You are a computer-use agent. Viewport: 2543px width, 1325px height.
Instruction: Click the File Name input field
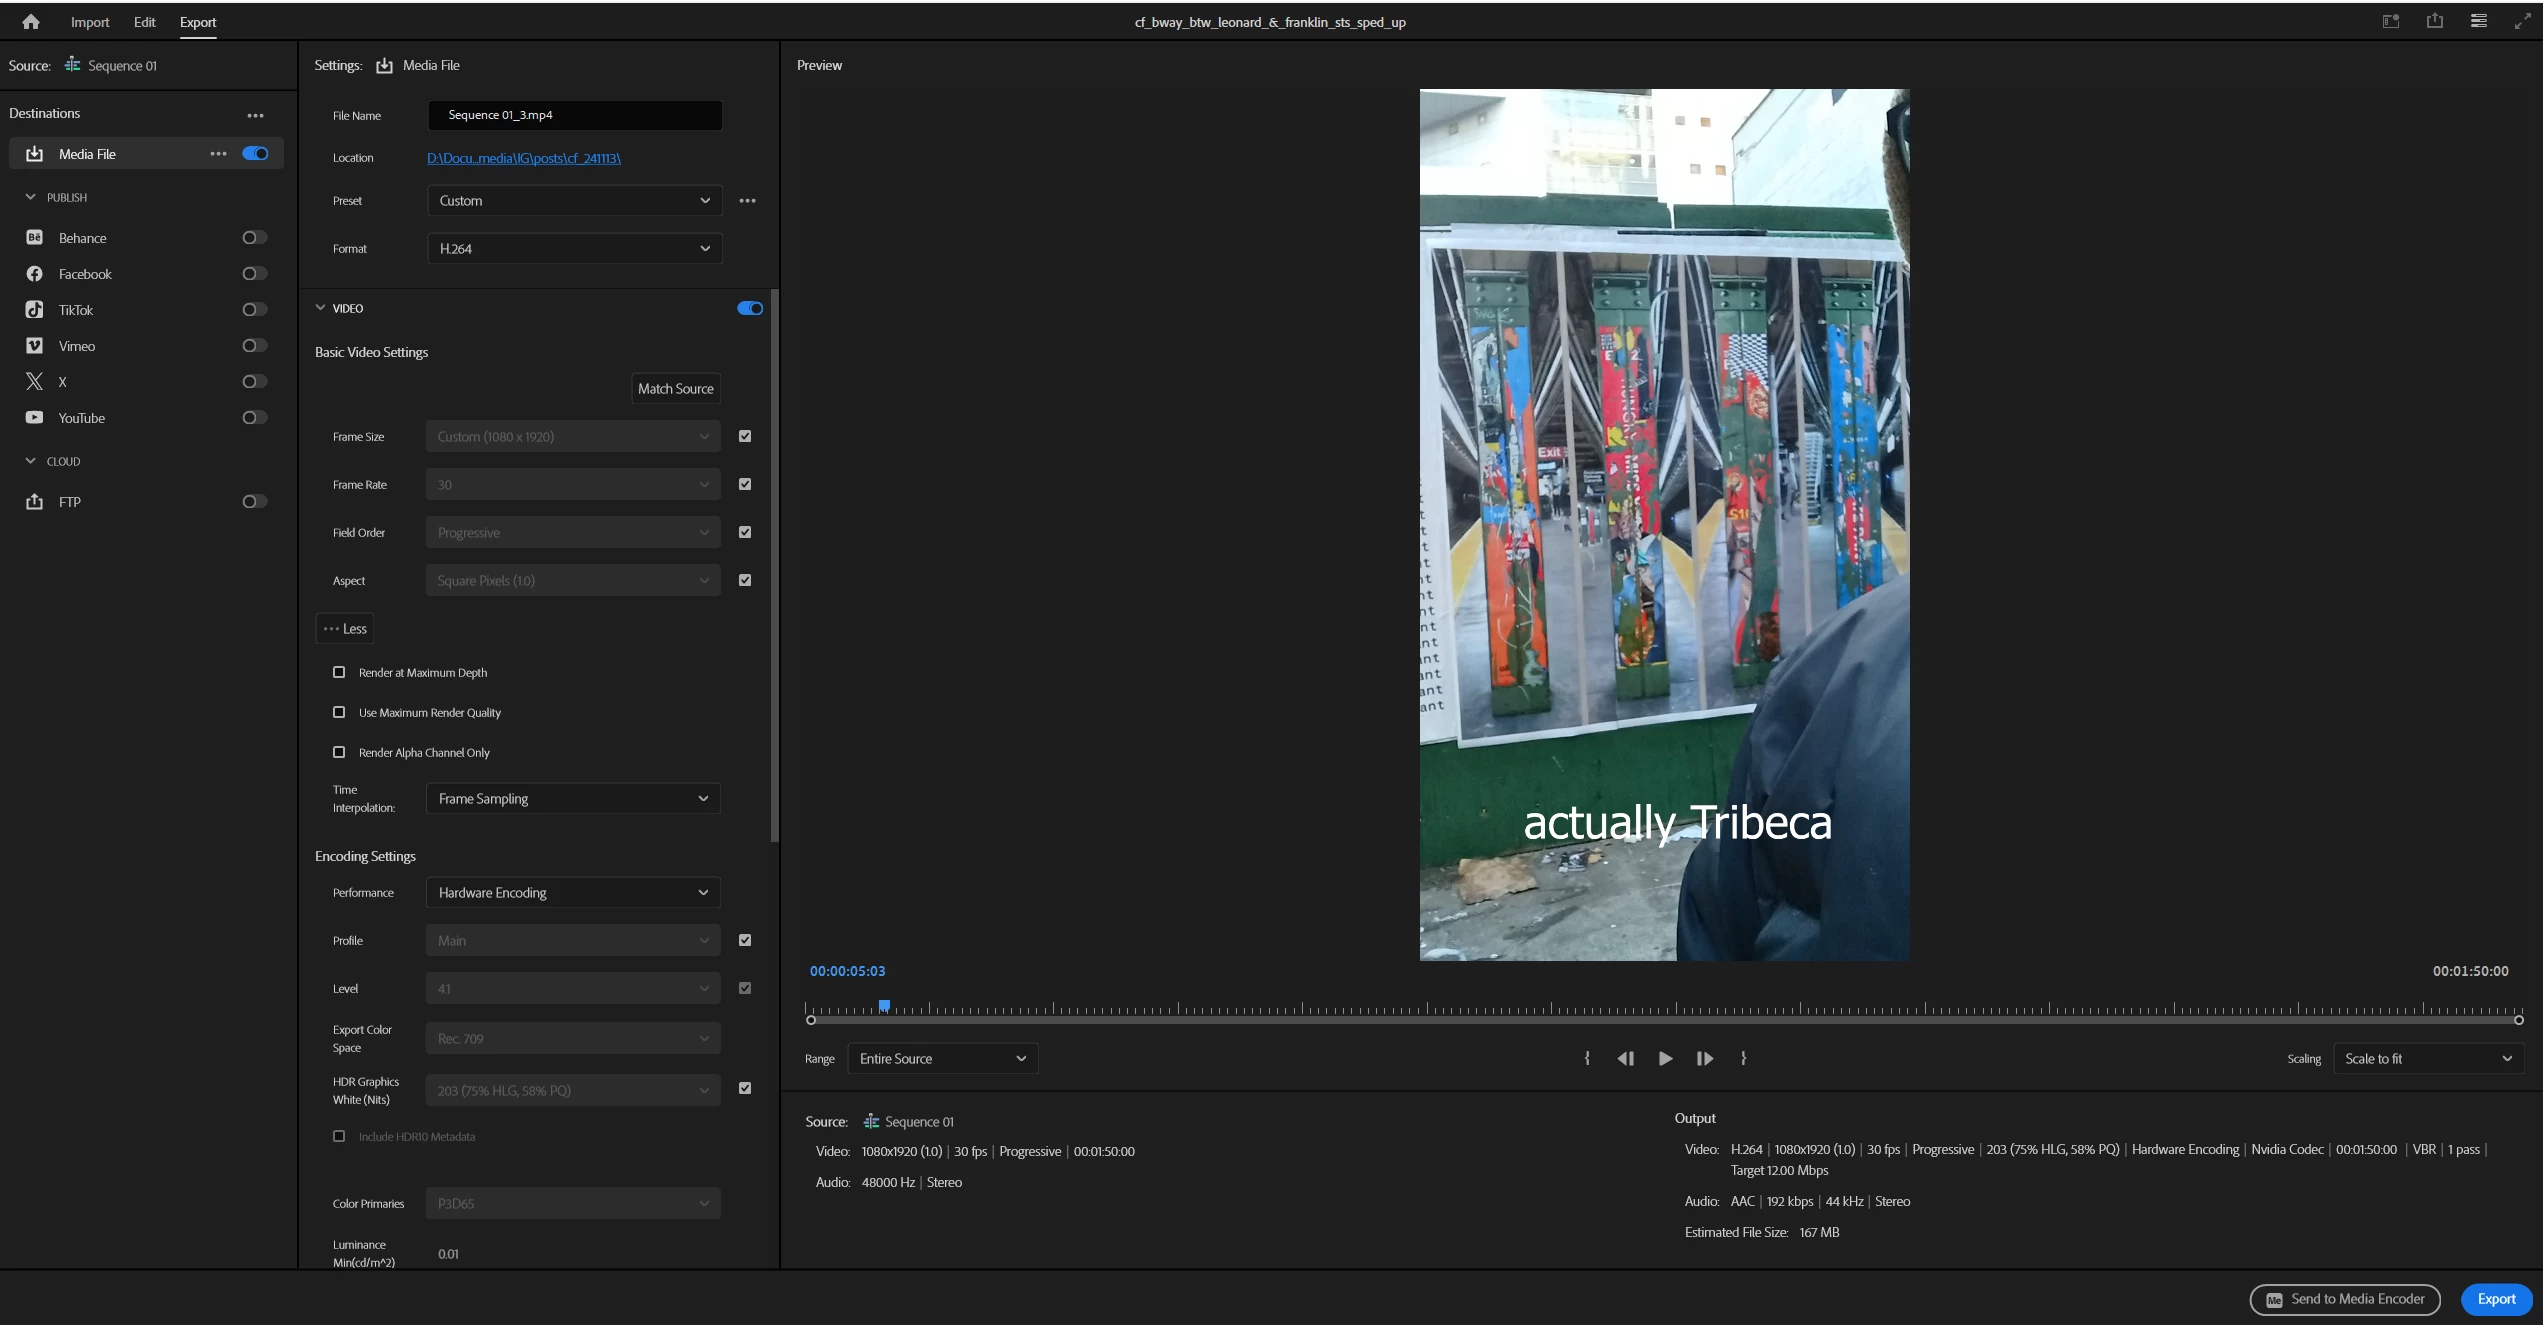pyautogui.click(x=575, y=115)
